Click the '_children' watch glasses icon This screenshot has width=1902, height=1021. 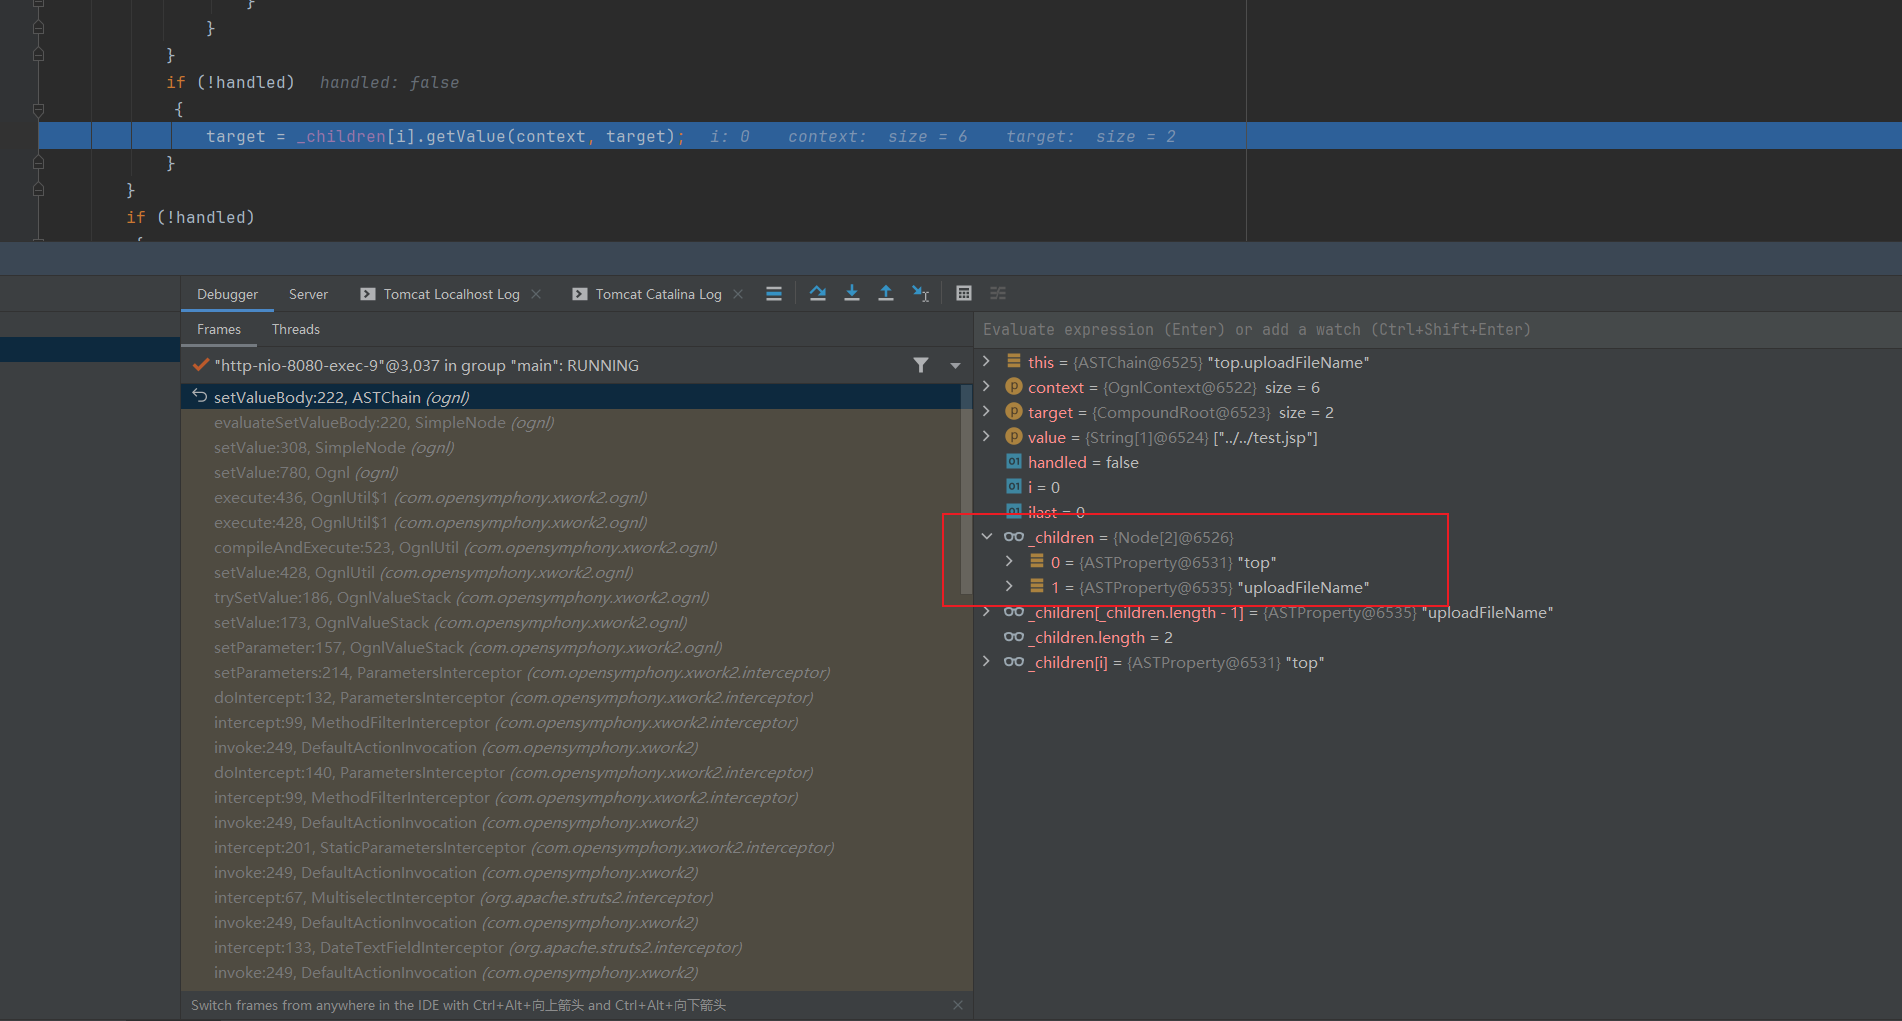point(1014,537)
